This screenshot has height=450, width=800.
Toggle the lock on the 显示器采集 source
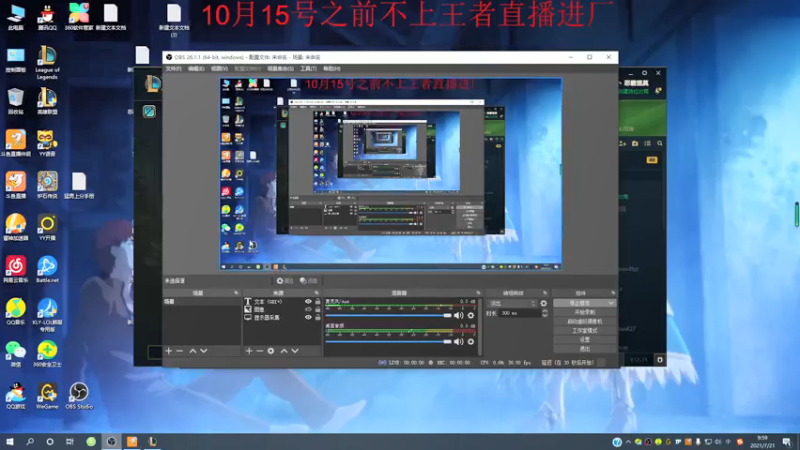tap(318, 317)
